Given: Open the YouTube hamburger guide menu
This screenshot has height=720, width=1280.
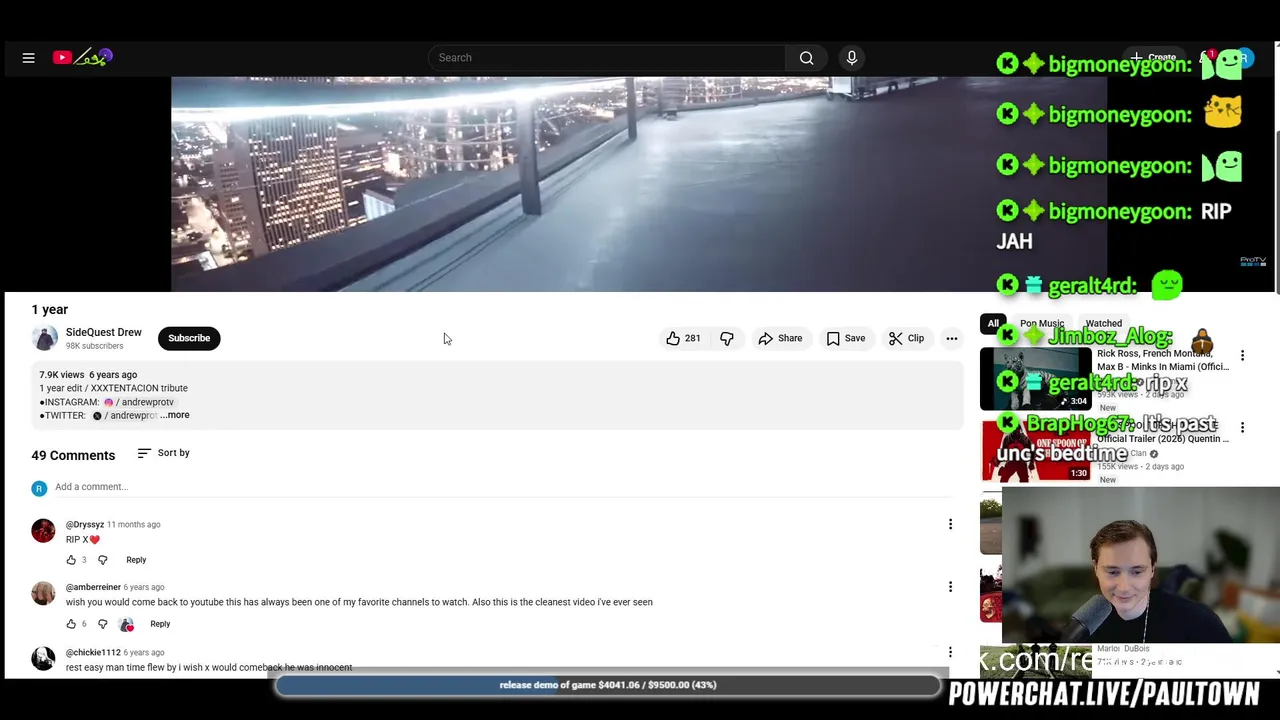Looking at the screenshot, I should pyautogui.click(x=29, y=58).
